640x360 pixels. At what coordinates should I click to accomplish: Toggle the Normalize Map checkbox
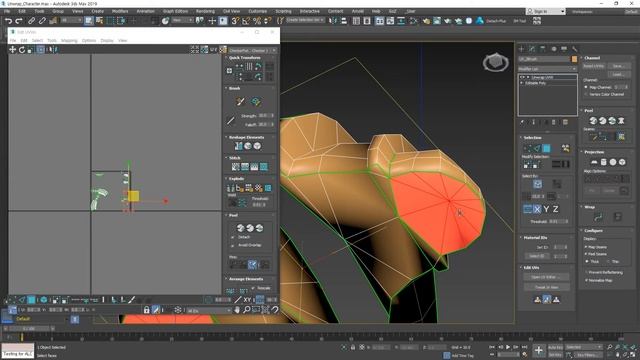586,280
